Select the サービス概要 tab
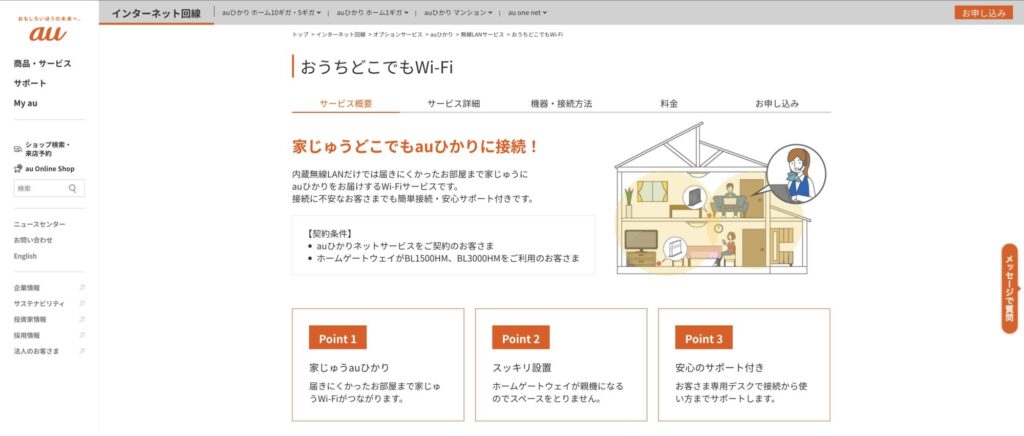 point(345,104)
